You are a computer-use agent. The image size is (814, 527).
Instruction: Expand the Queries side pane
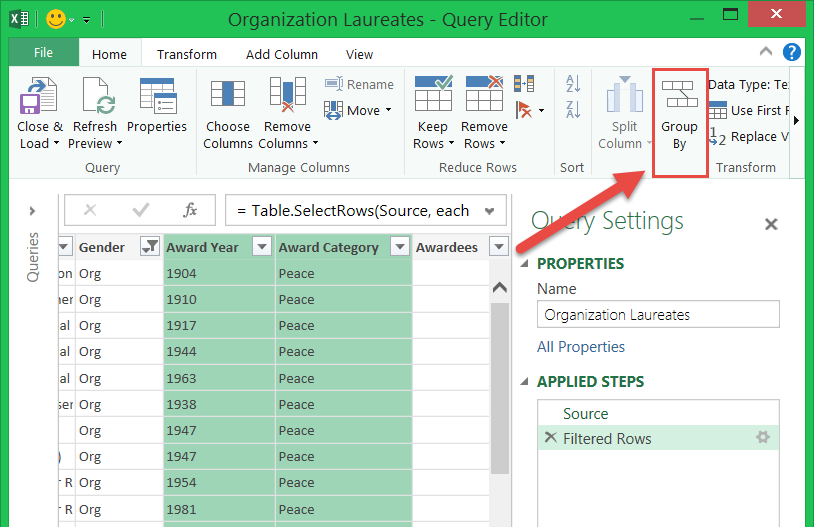point(32,211)
